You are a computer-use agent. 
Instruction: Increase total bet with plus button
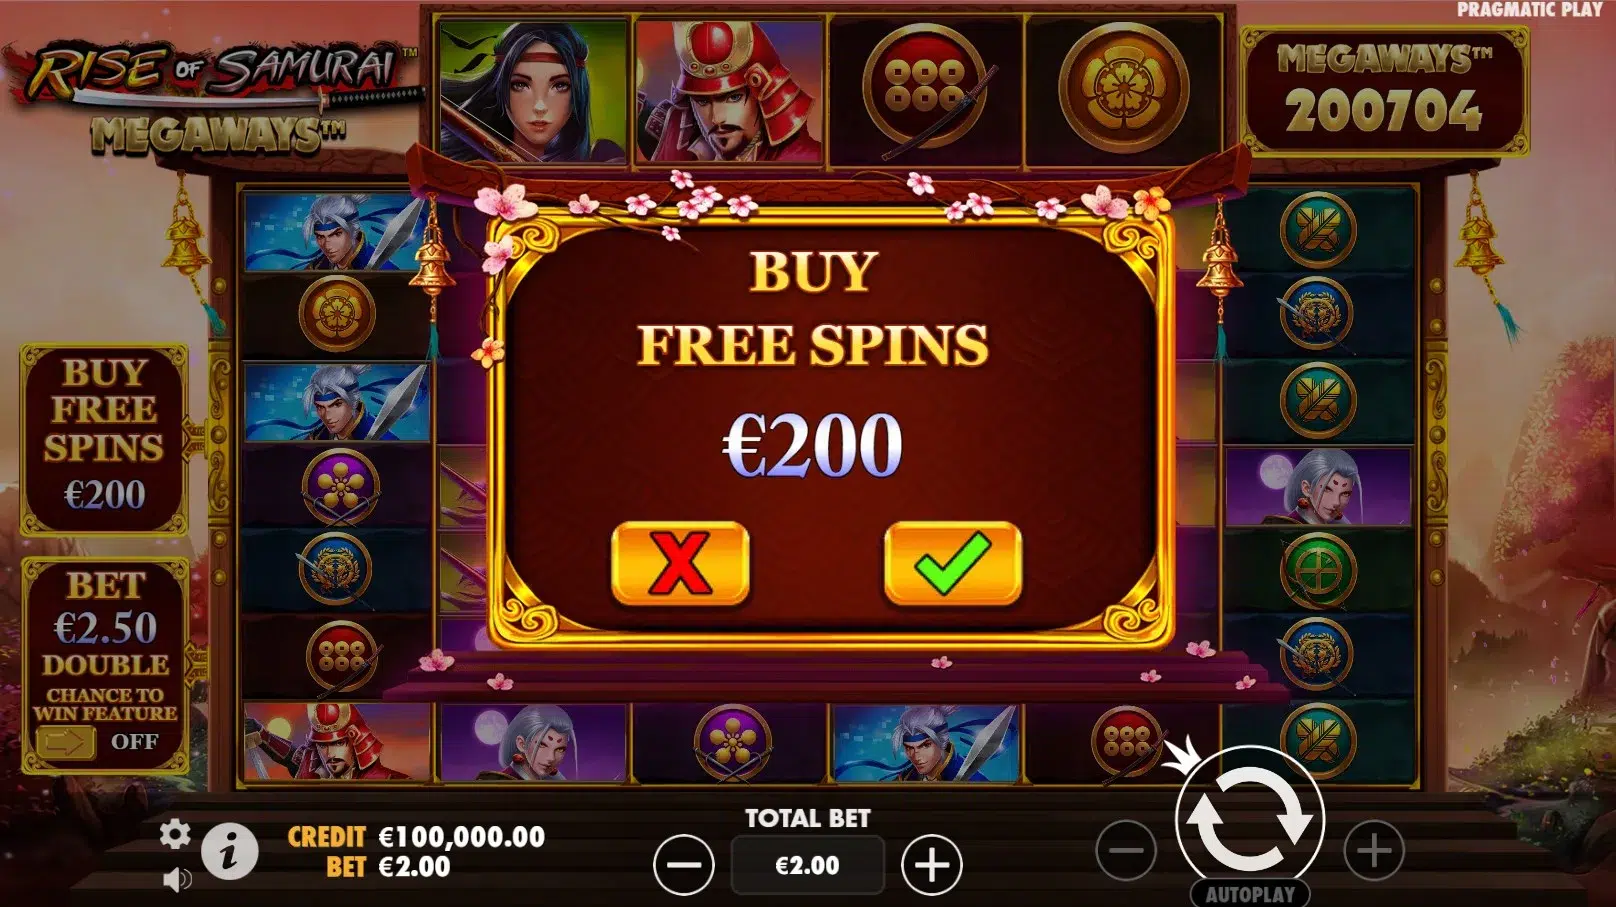pyautogui.click(x=932, y=865)
